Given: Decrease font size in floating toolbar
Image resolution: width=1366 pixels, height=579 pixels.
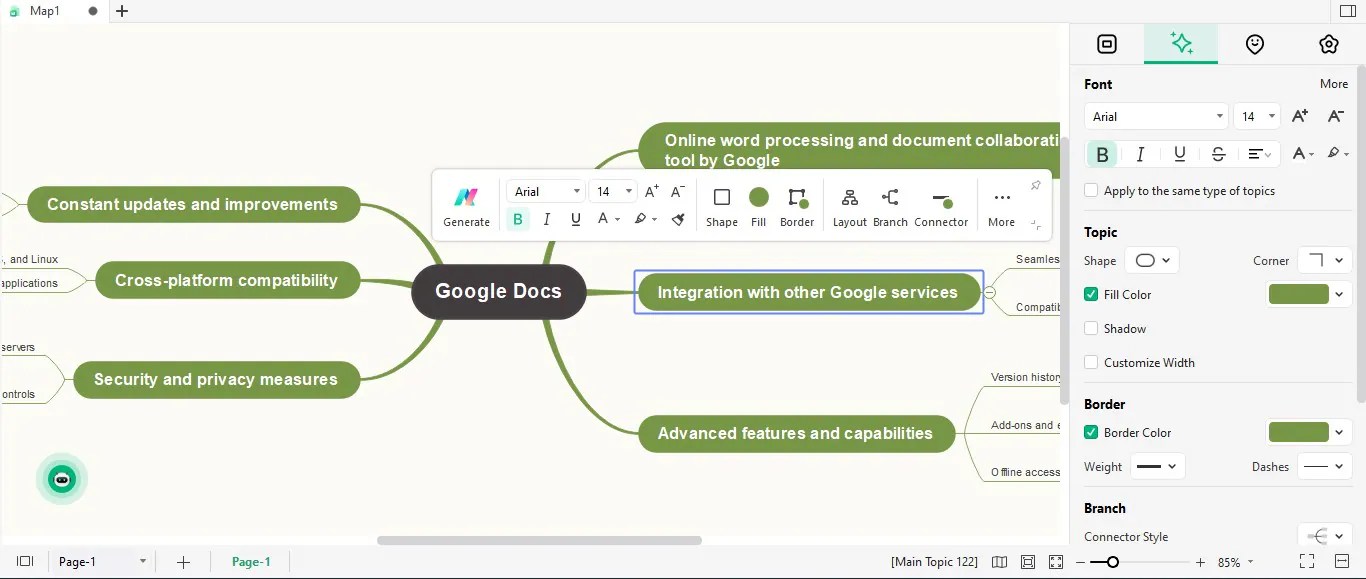Looking at the screenshot, I should 677,191.
